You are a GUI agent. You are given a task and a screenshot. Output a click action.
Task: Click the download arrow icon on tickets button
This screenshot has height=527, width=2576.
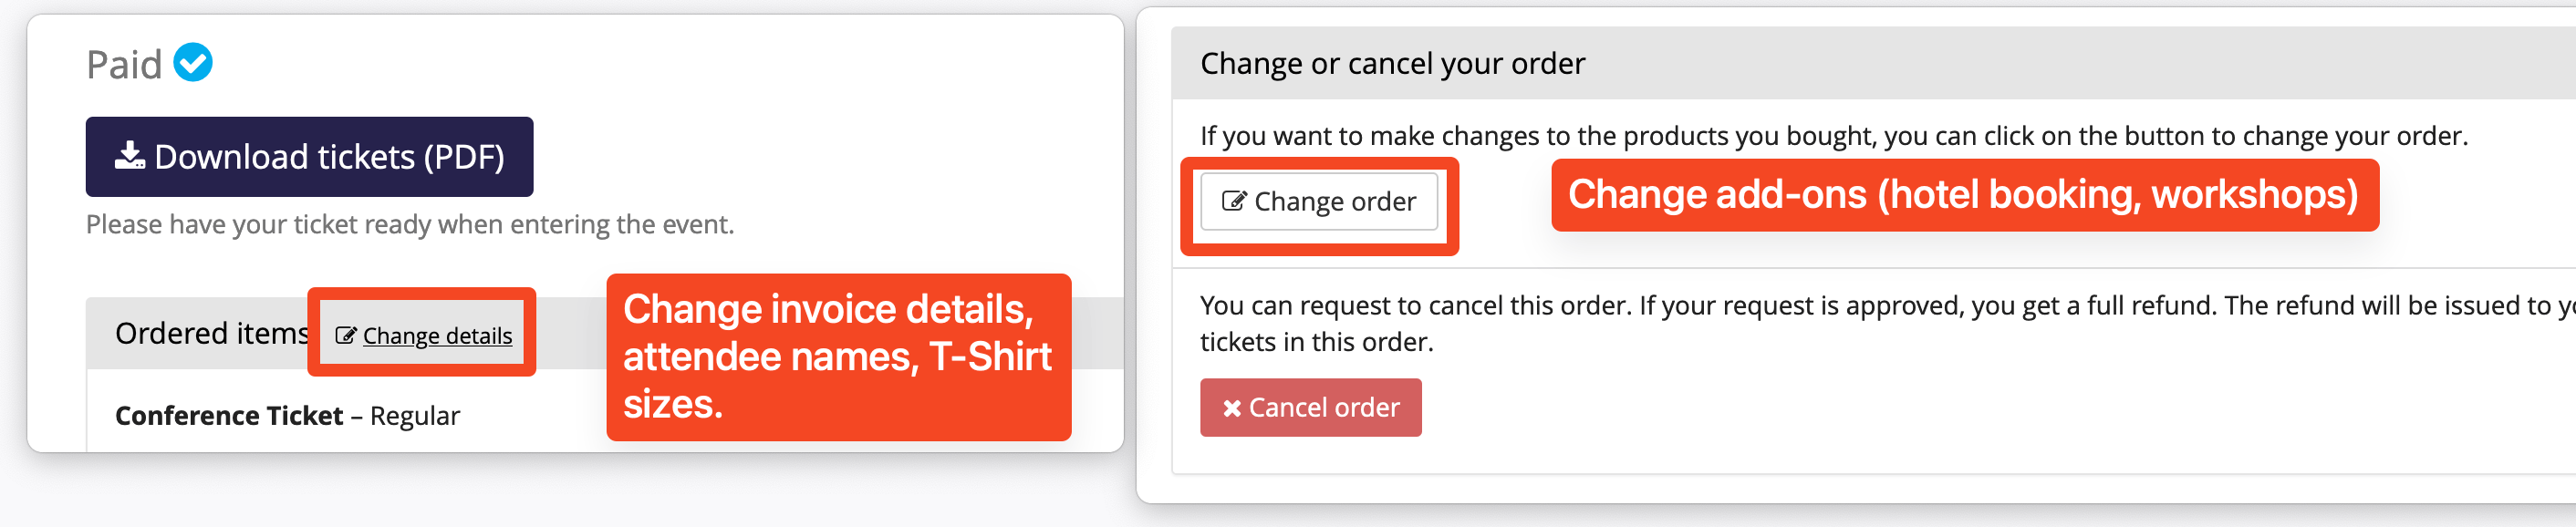coord(129,156)
